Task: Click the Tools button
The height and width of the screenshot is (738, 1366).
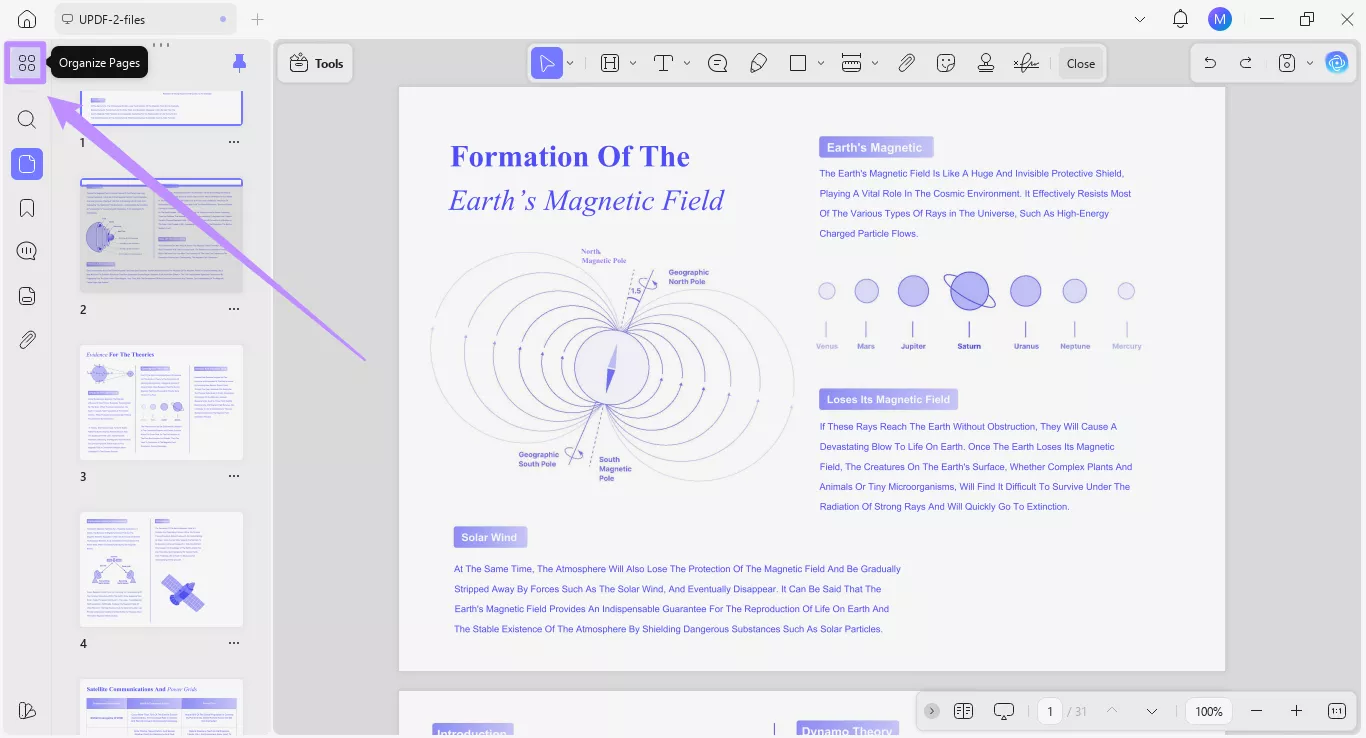Action: (x=315, y=62)
